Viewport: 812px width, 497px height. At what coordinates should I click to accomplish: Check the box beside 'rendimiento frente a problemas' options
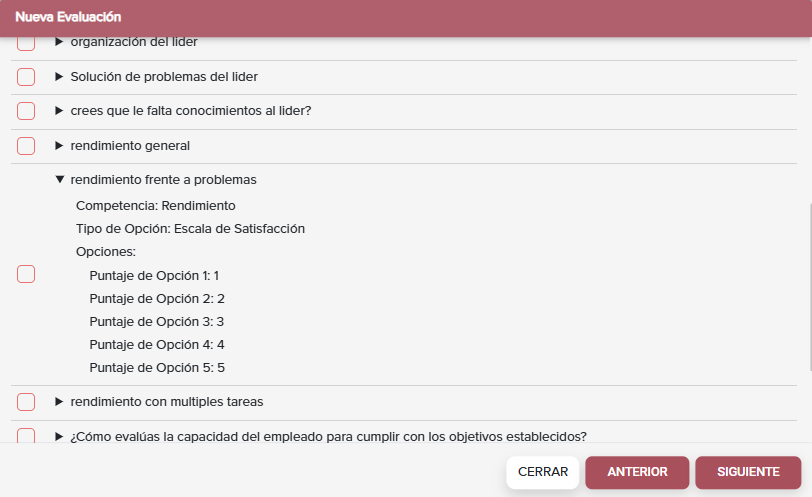pyautogui.click(x=26, y=274)
